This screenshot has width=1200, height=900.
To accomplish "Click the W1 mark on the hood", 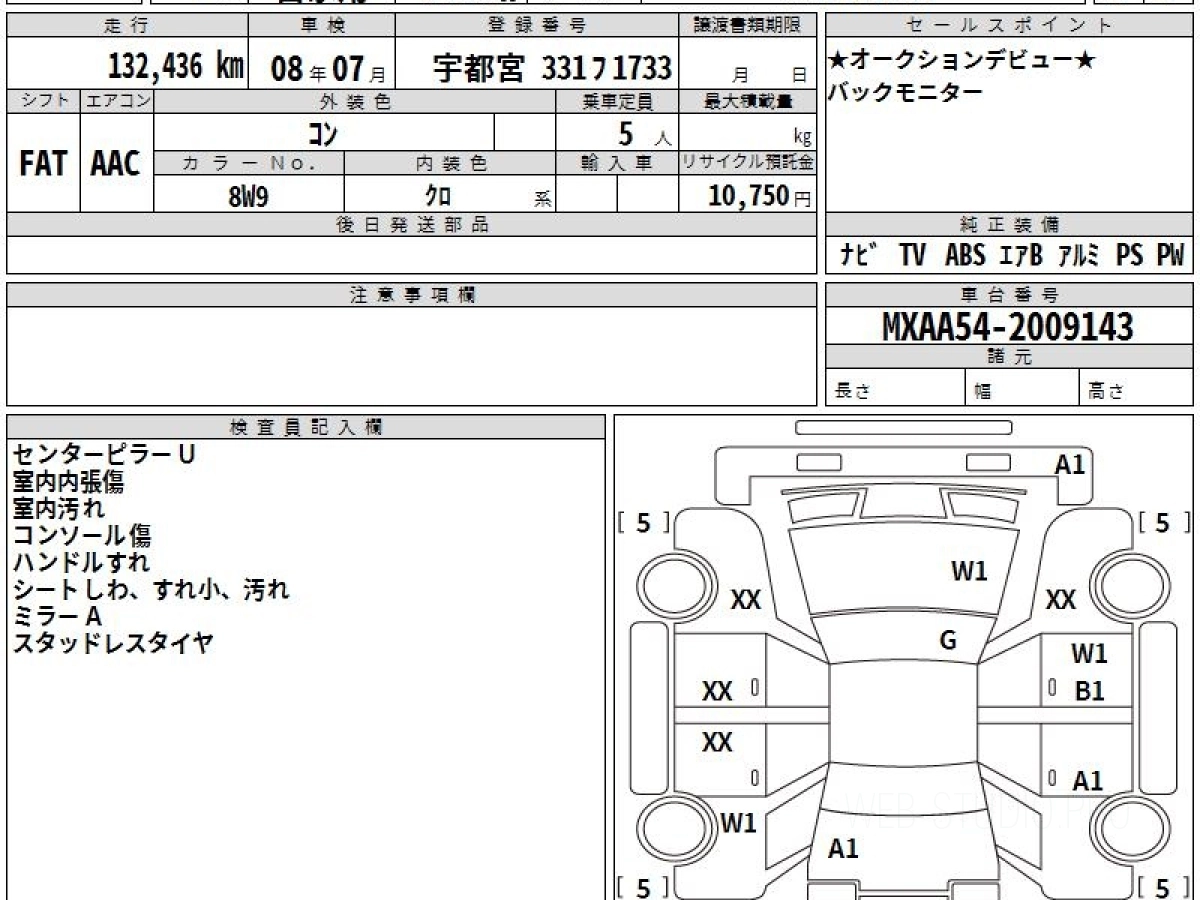I will pyautogui.click(x=969, y=571).
